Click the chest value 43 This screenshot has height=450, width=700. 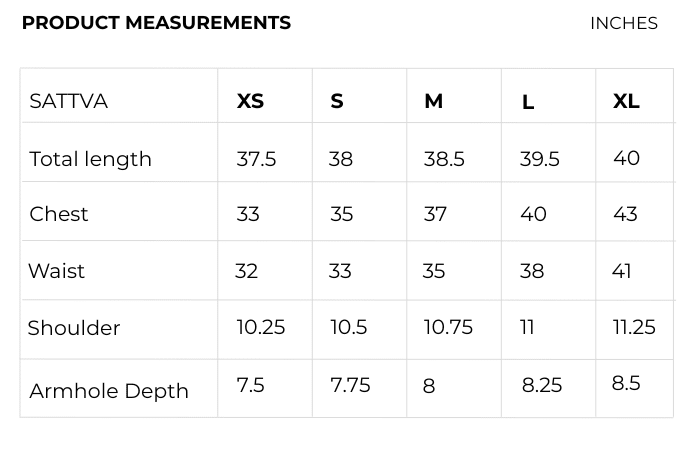coord(625,214)
